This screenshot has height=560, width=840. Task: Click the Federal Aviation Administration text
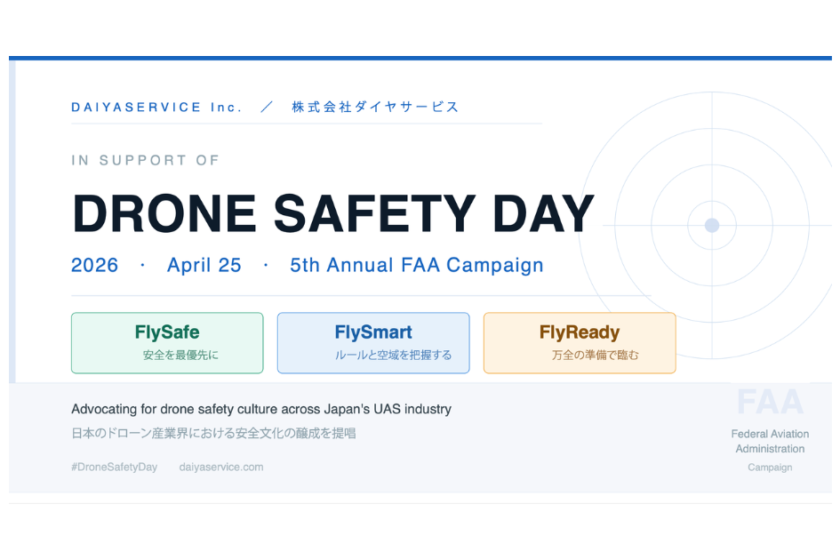(x=769, y=441)
